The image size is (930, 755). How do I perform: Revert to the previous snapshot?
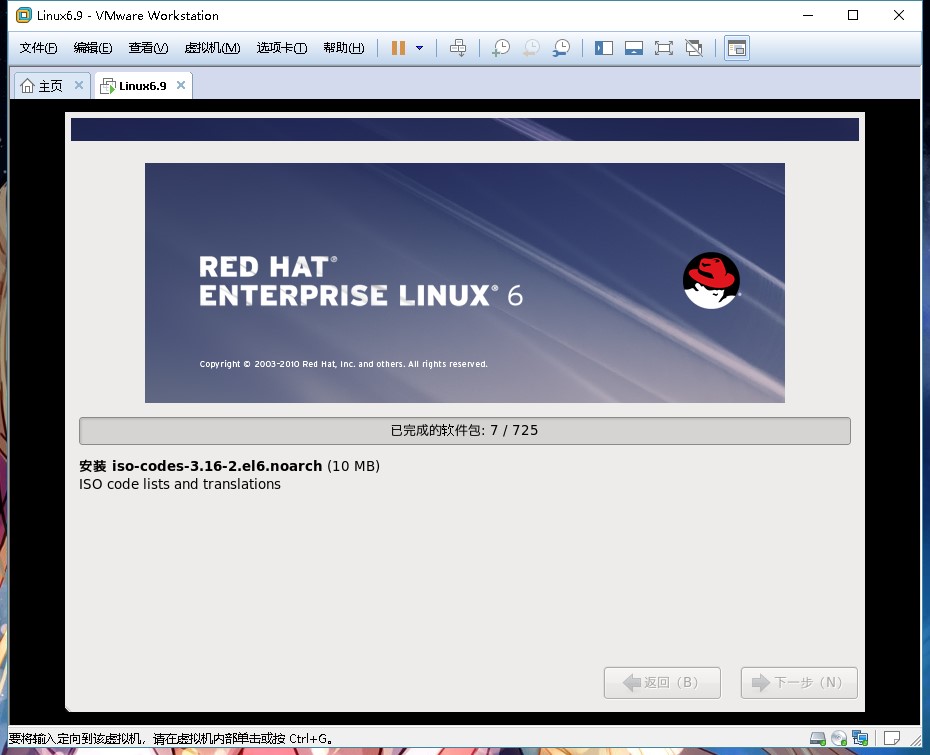[531, 48]
